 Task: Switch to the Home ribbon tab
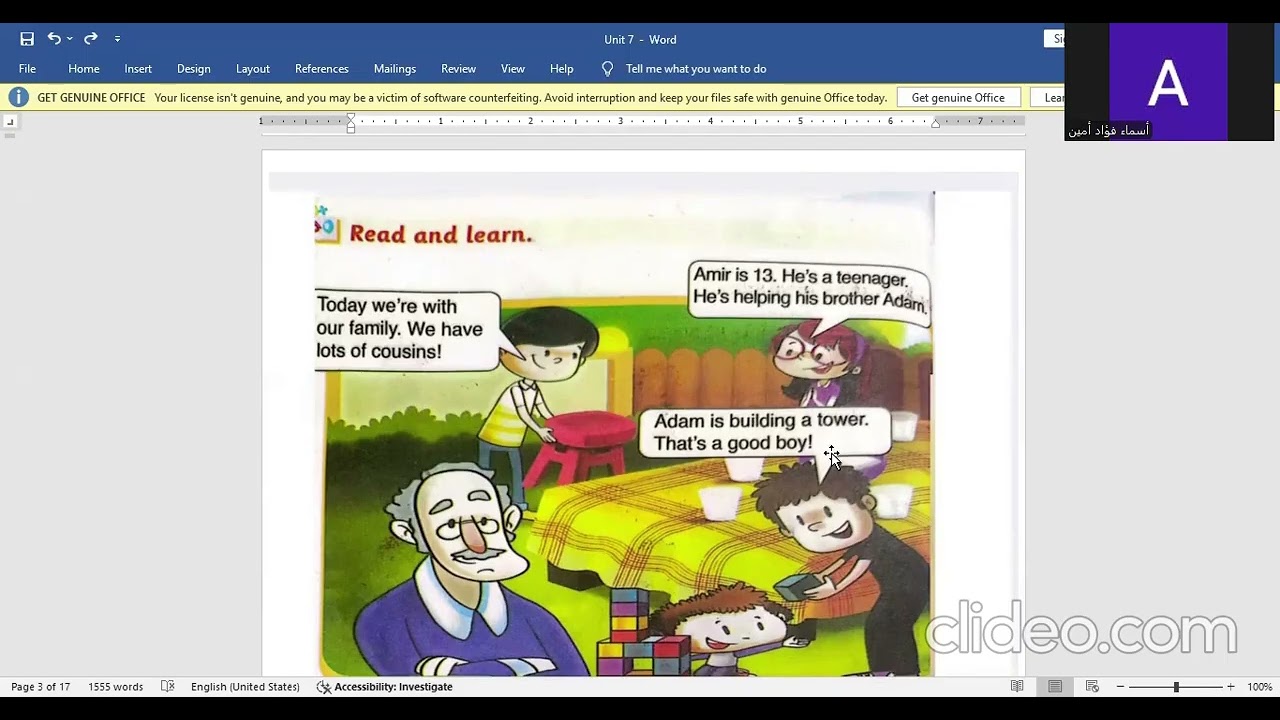pos(84,69)
